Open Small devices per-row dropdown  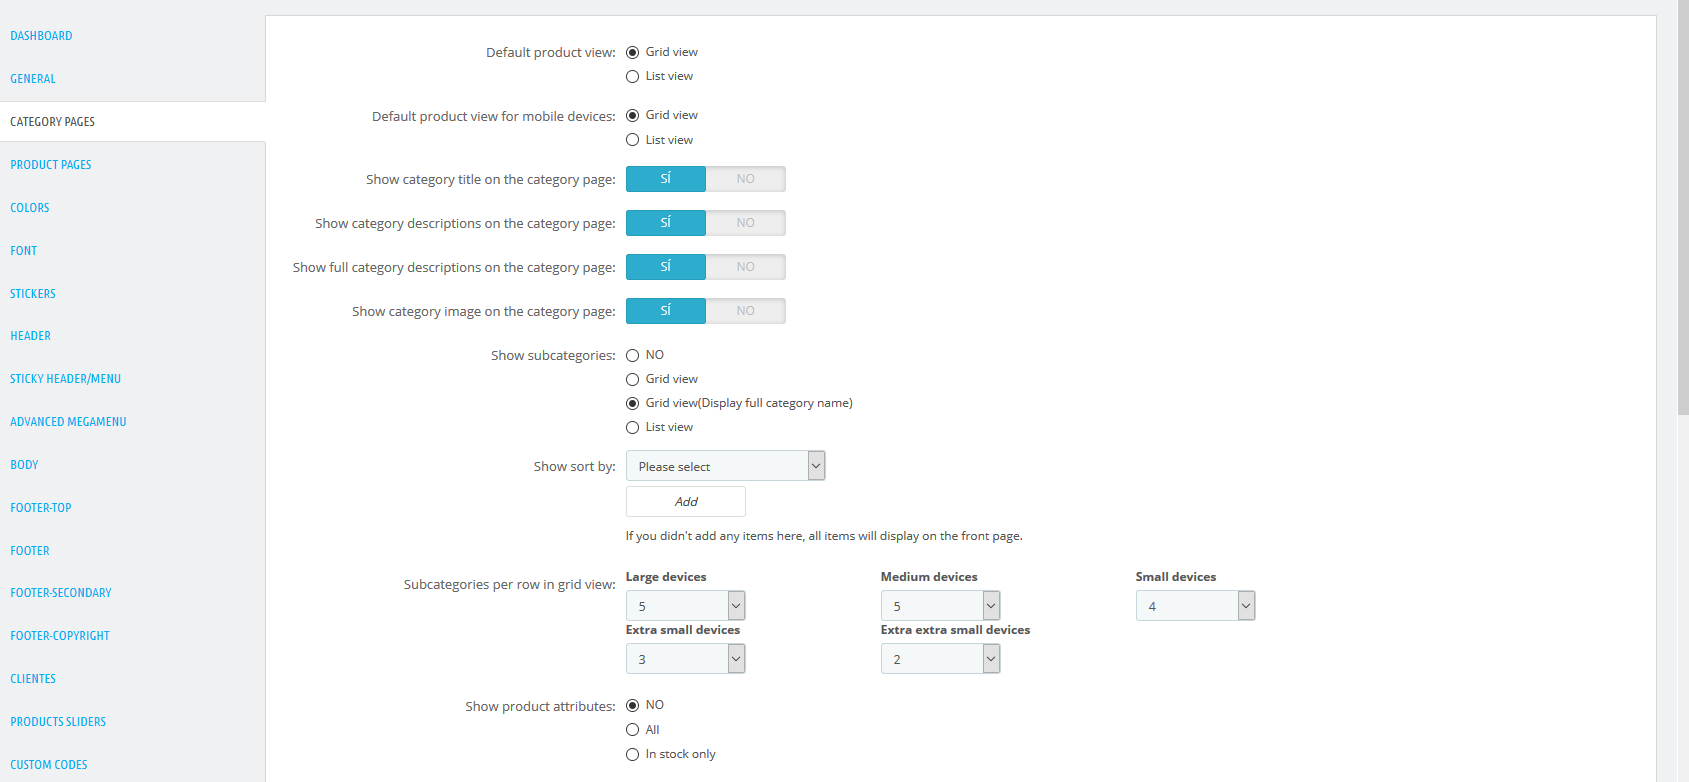tap(1195, 606)
